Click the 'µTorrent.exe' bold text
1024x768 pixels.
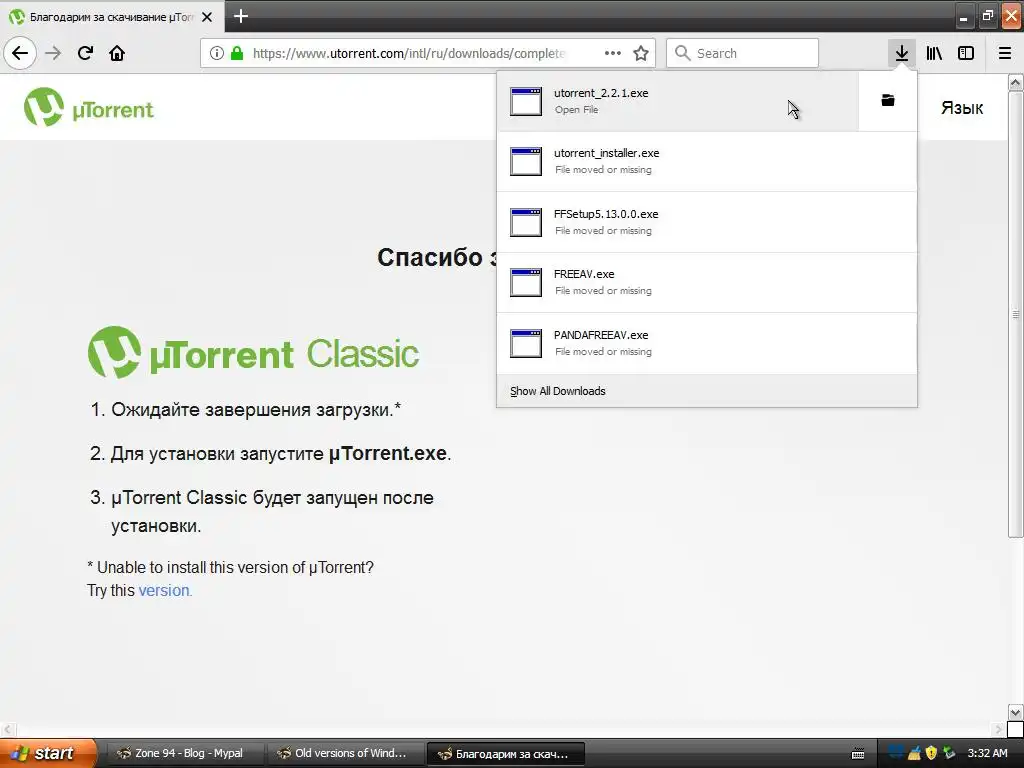388,453
